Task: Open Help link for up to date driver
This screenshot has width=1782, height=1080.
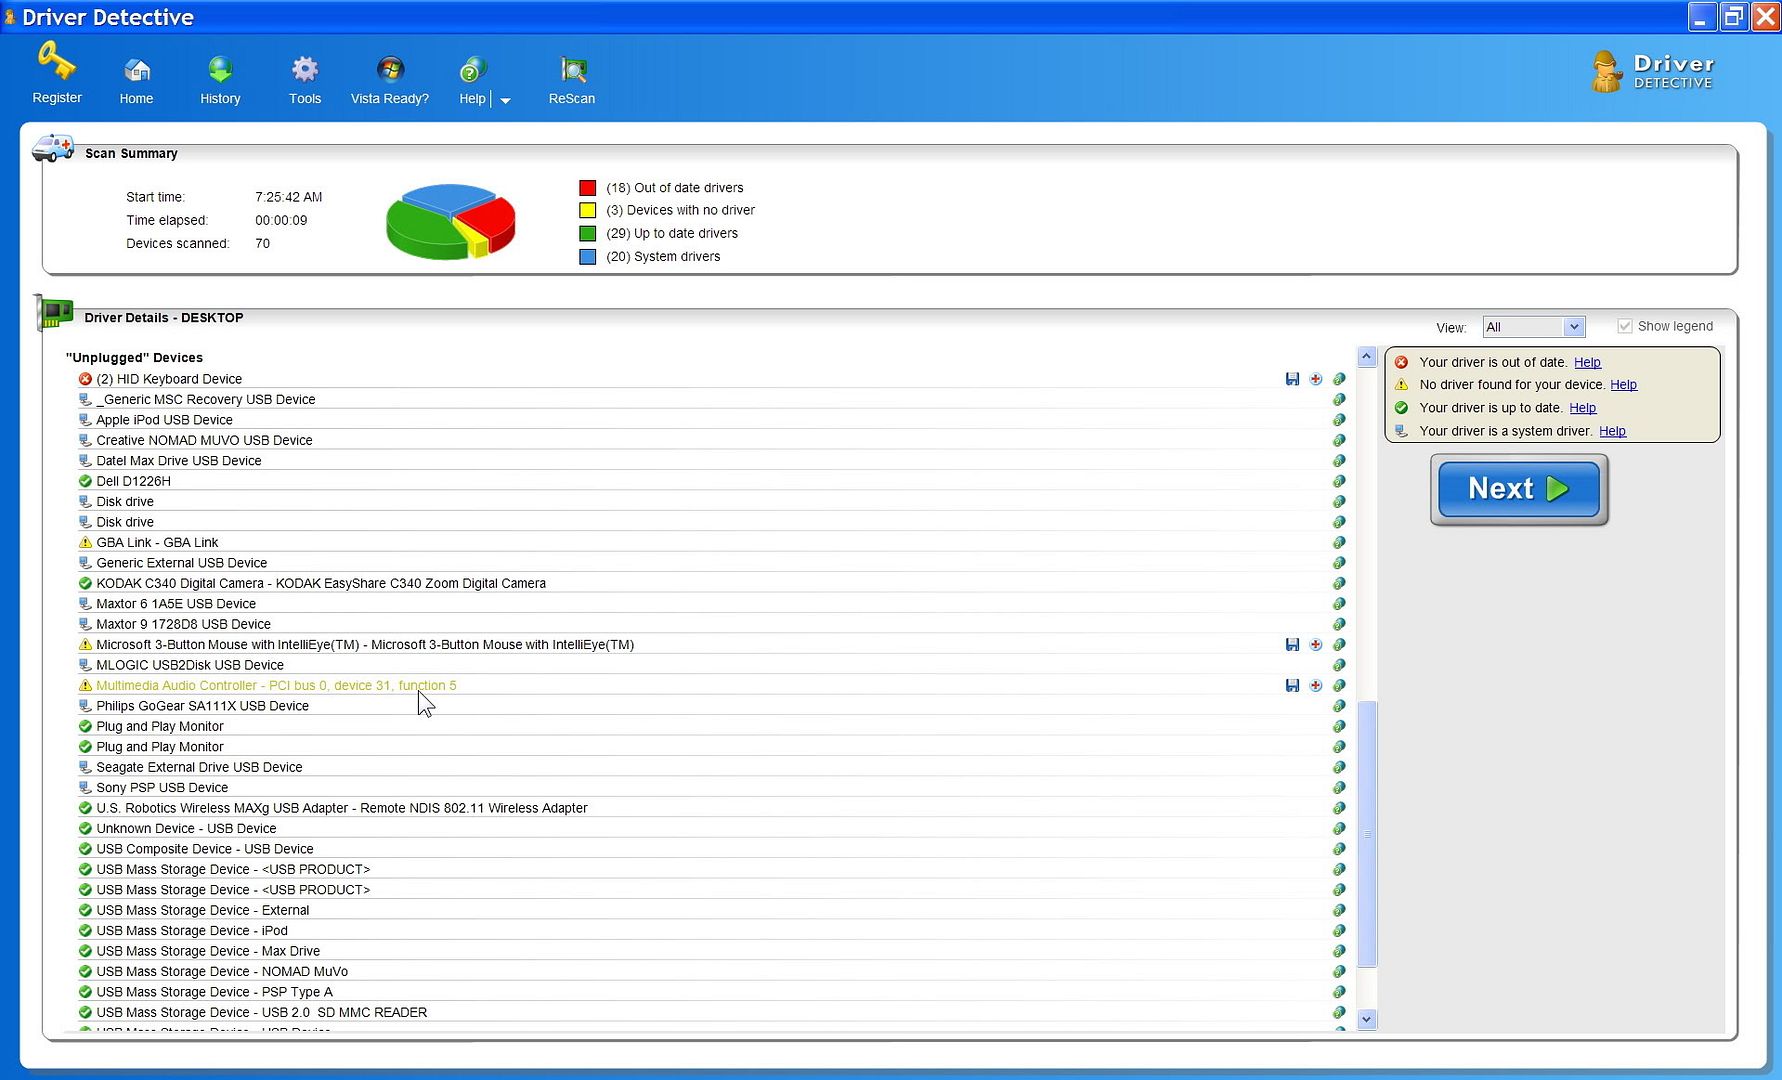Action: (x=1583, y=408)
